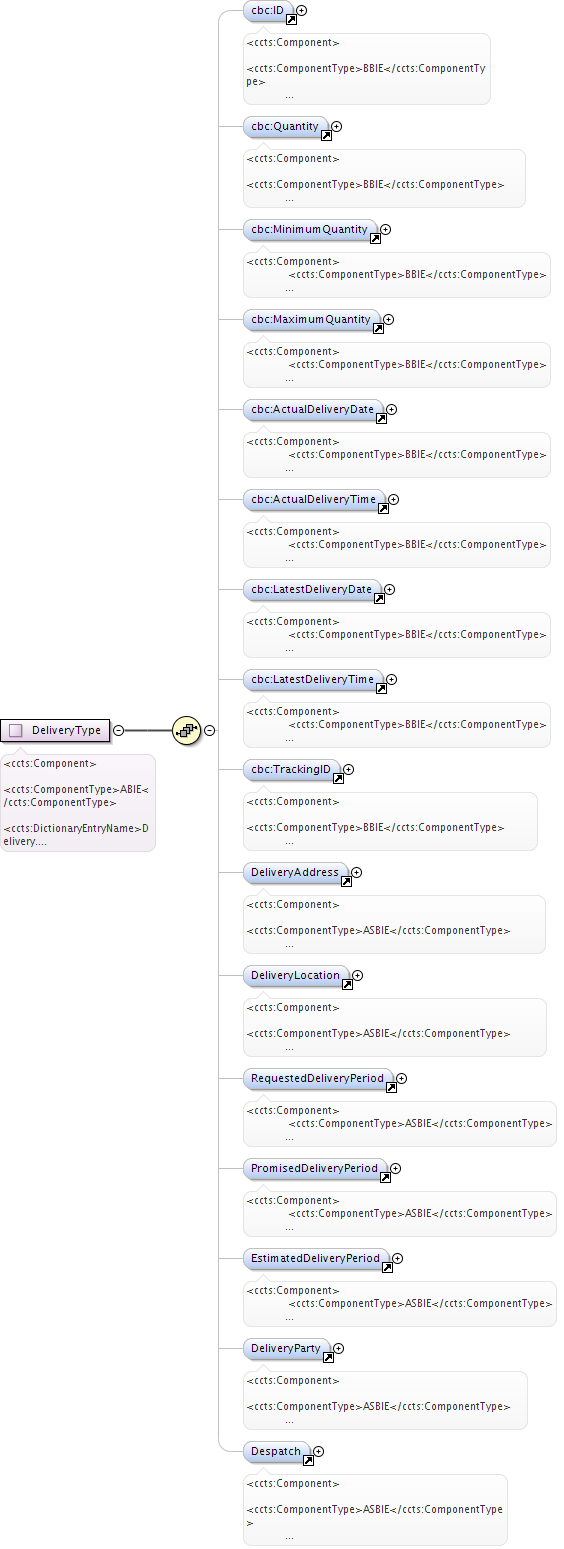Collapse the sequence compositor's minus toggle
This screenshot has height=1549, width=564.
pyautogui.click(x=210, y=730)
